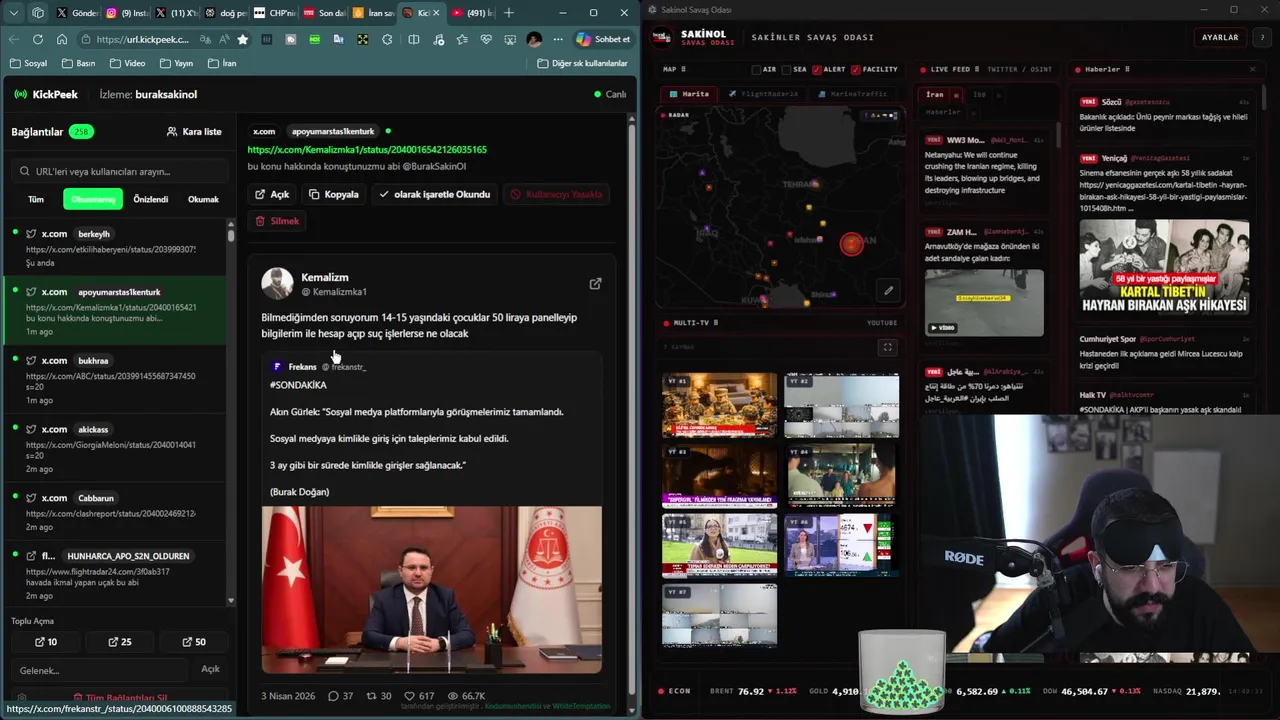Focus the Gelenek custom count field
This screenshot has height=720, width=1280.
click(100, 670)
